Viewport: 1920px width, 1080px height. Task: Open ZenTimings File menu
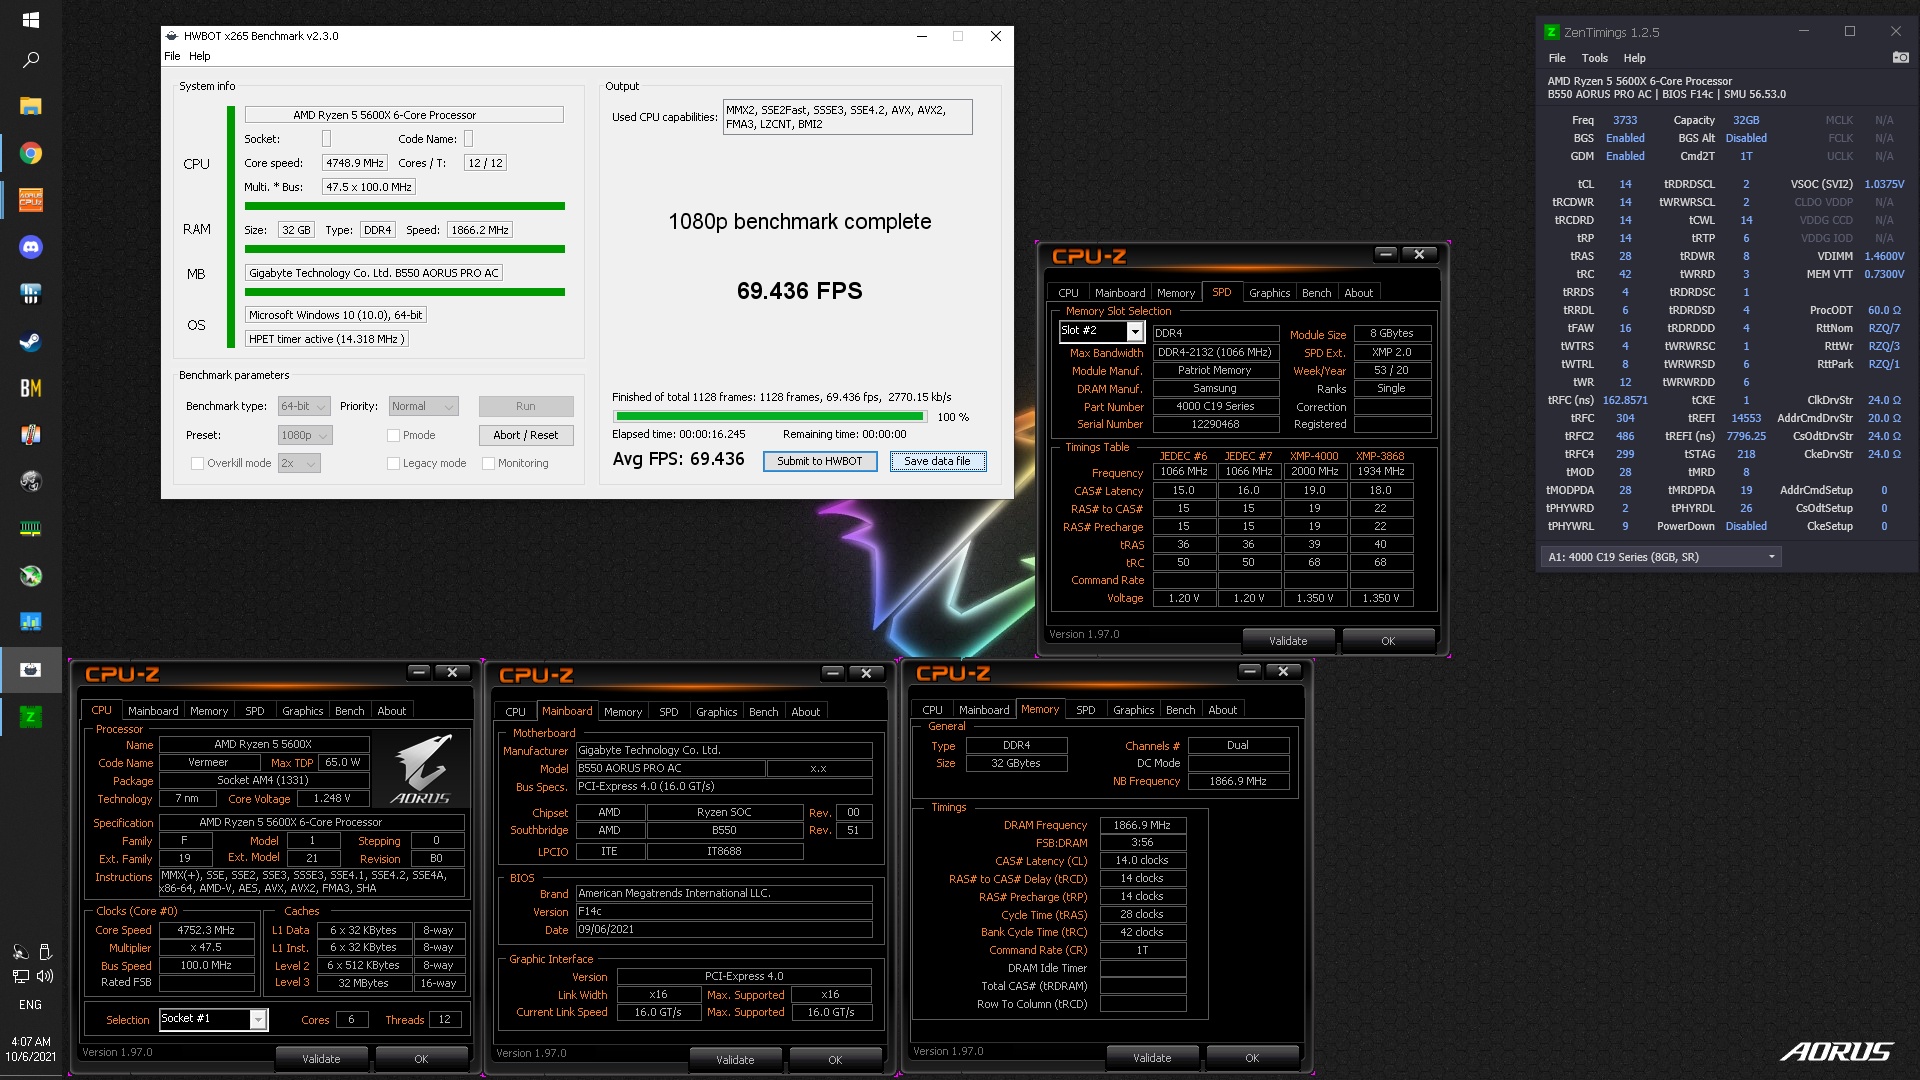pos(1557,58)
